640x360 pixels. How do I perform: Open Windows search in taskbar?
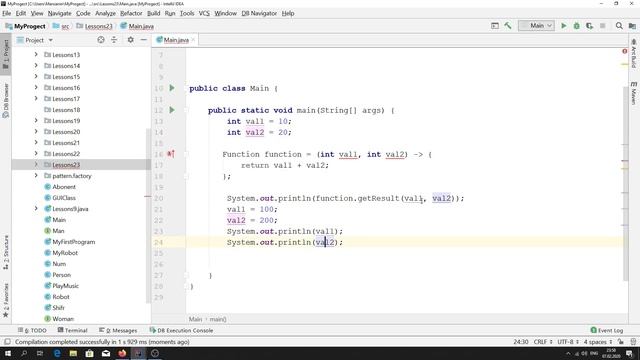coord(24,353)
